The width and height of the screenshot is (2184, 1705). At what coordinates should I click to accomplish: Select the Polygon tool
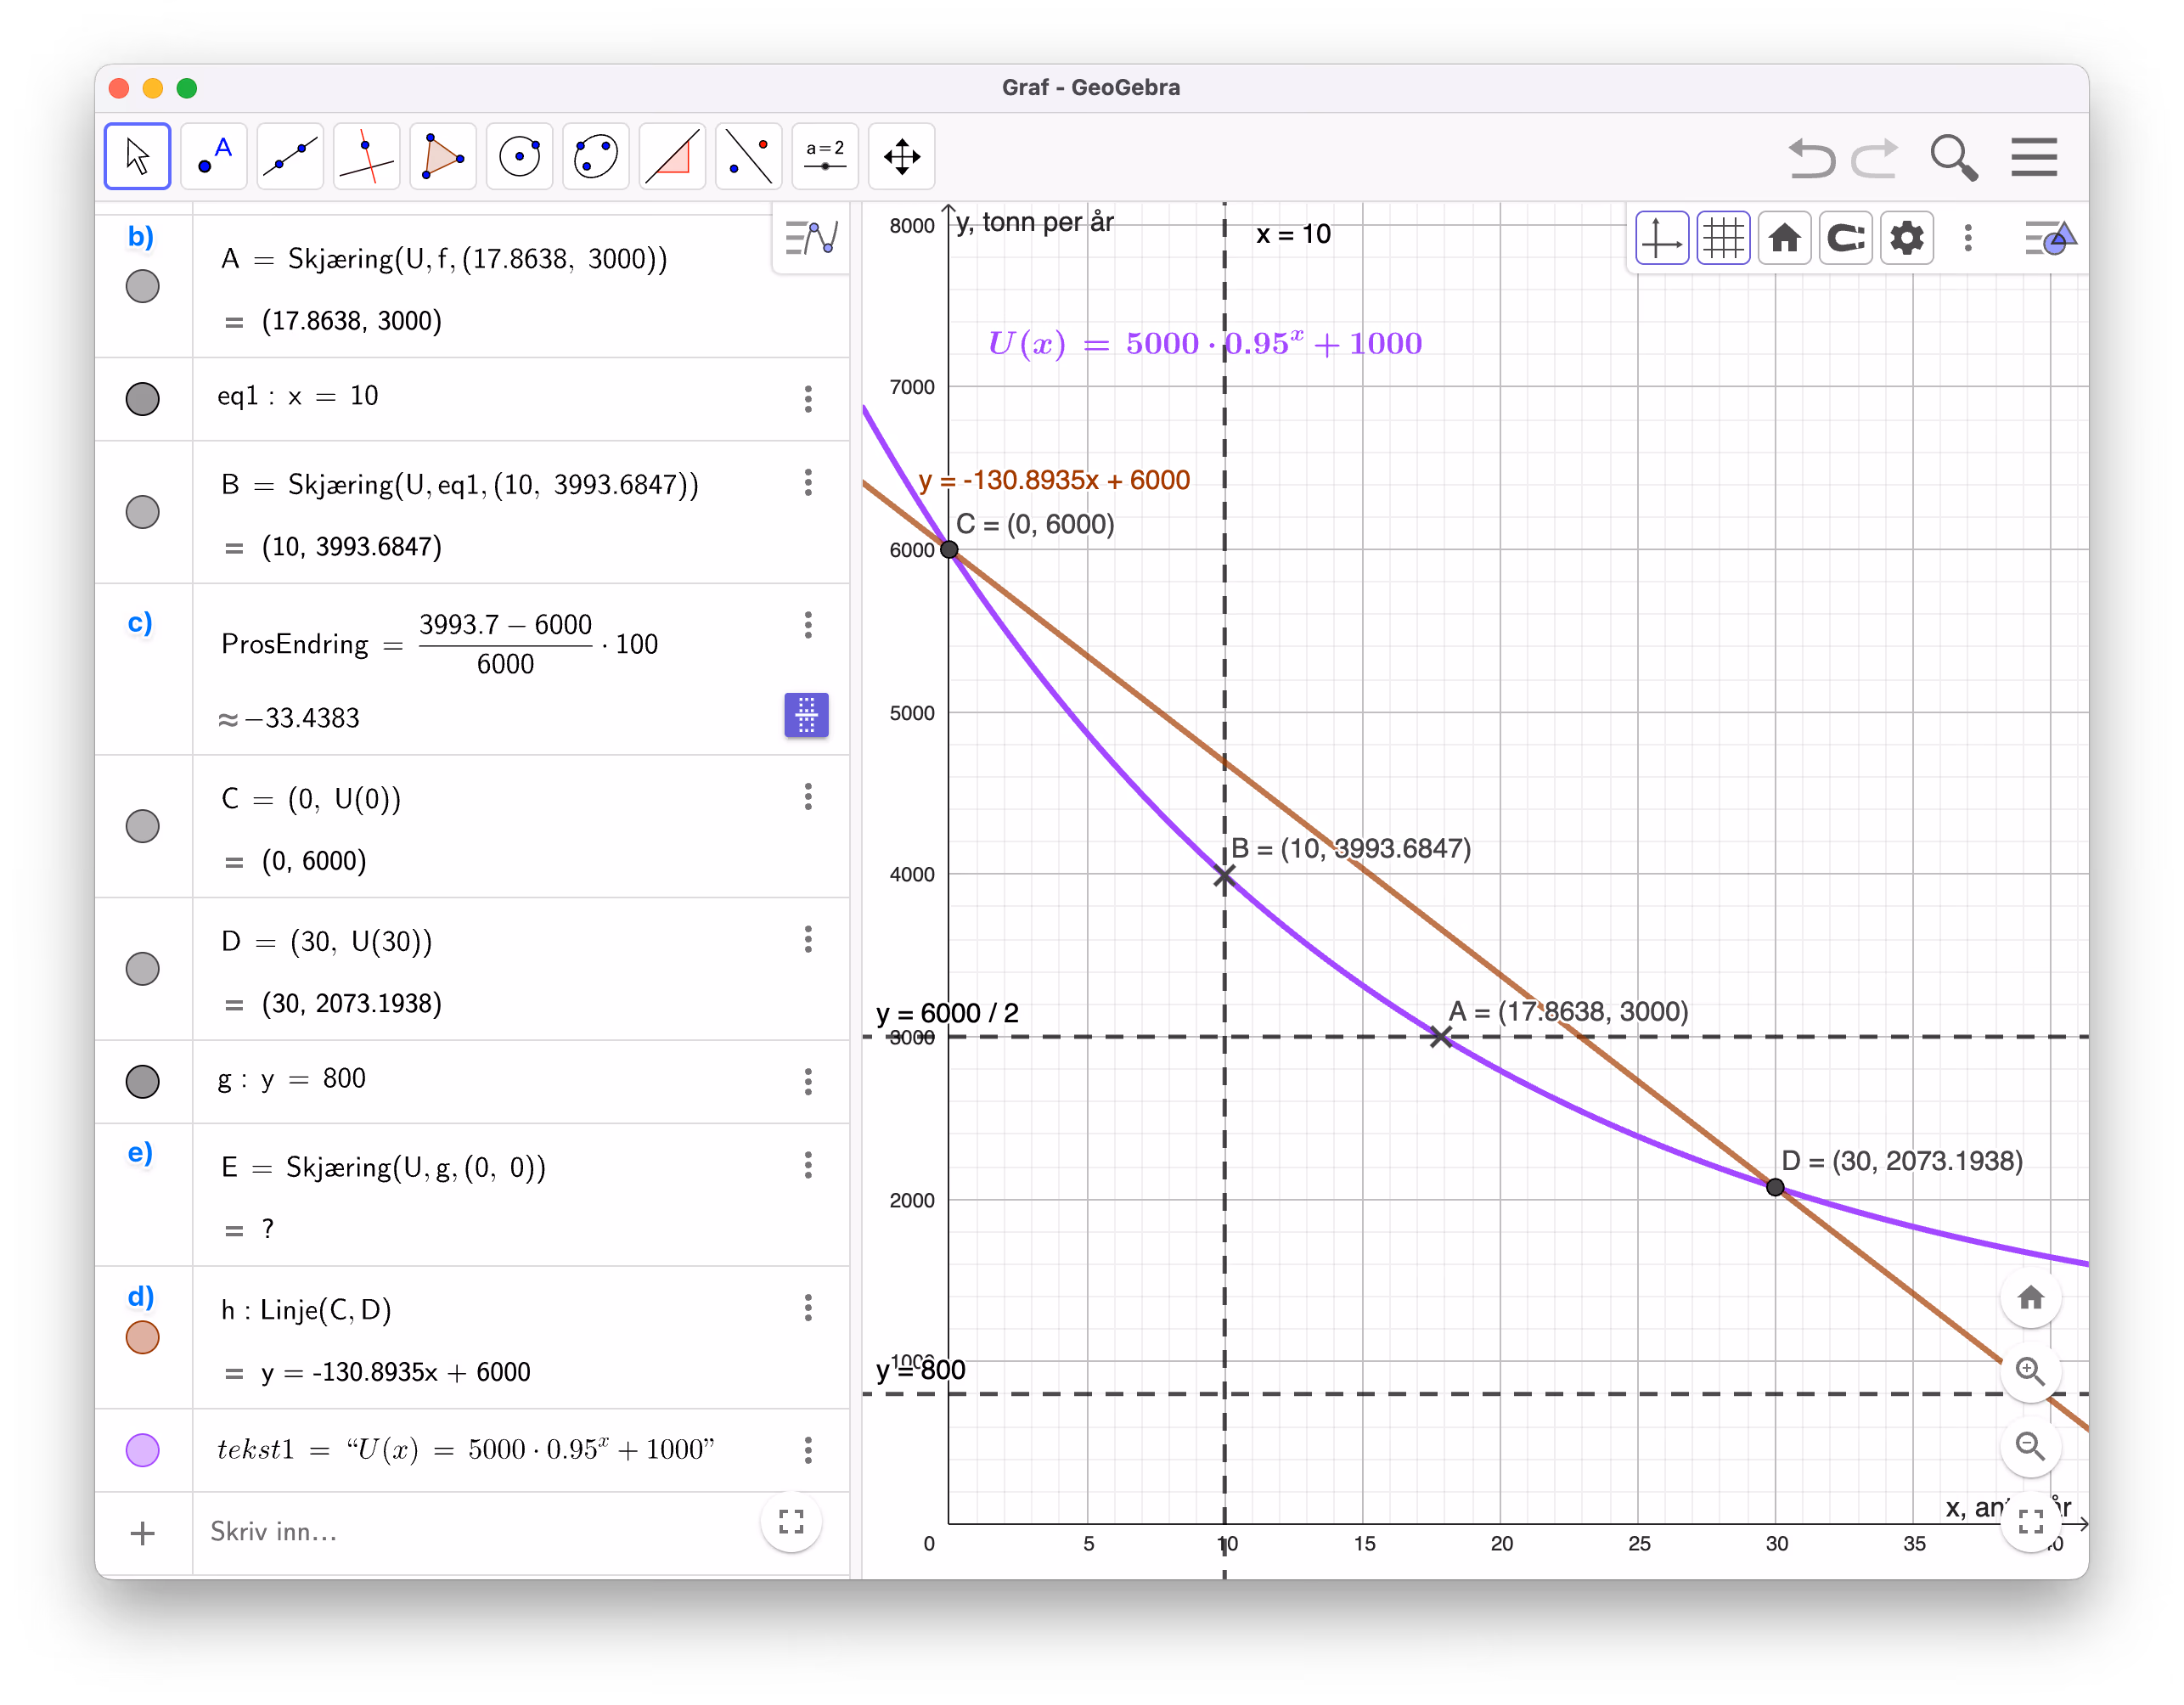click(443, 157)
